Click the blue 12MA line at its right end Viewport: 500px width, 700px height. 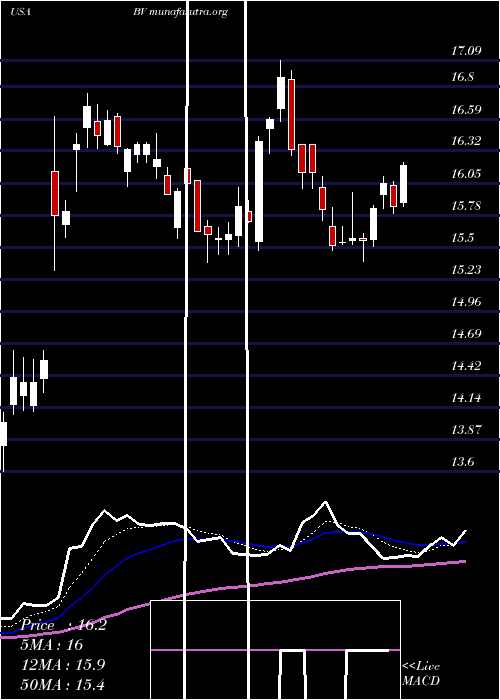point(462,542)
